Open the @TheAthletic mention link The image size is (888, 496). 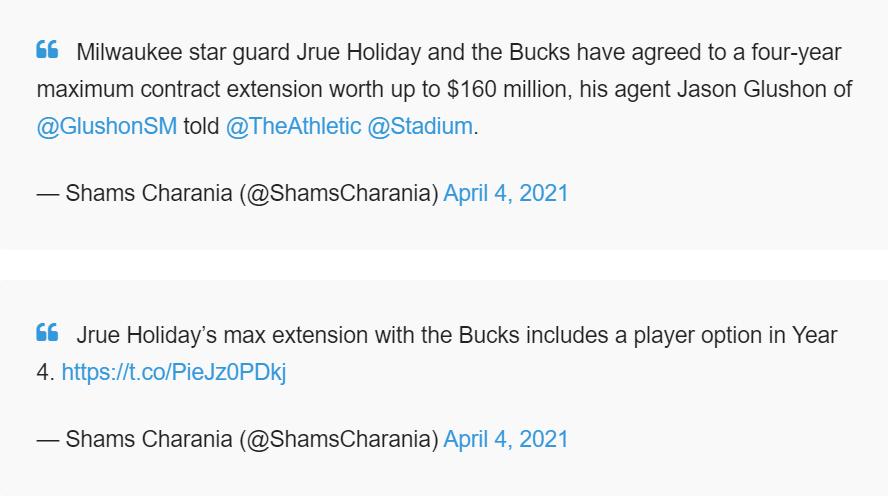[x=293, y=126]
